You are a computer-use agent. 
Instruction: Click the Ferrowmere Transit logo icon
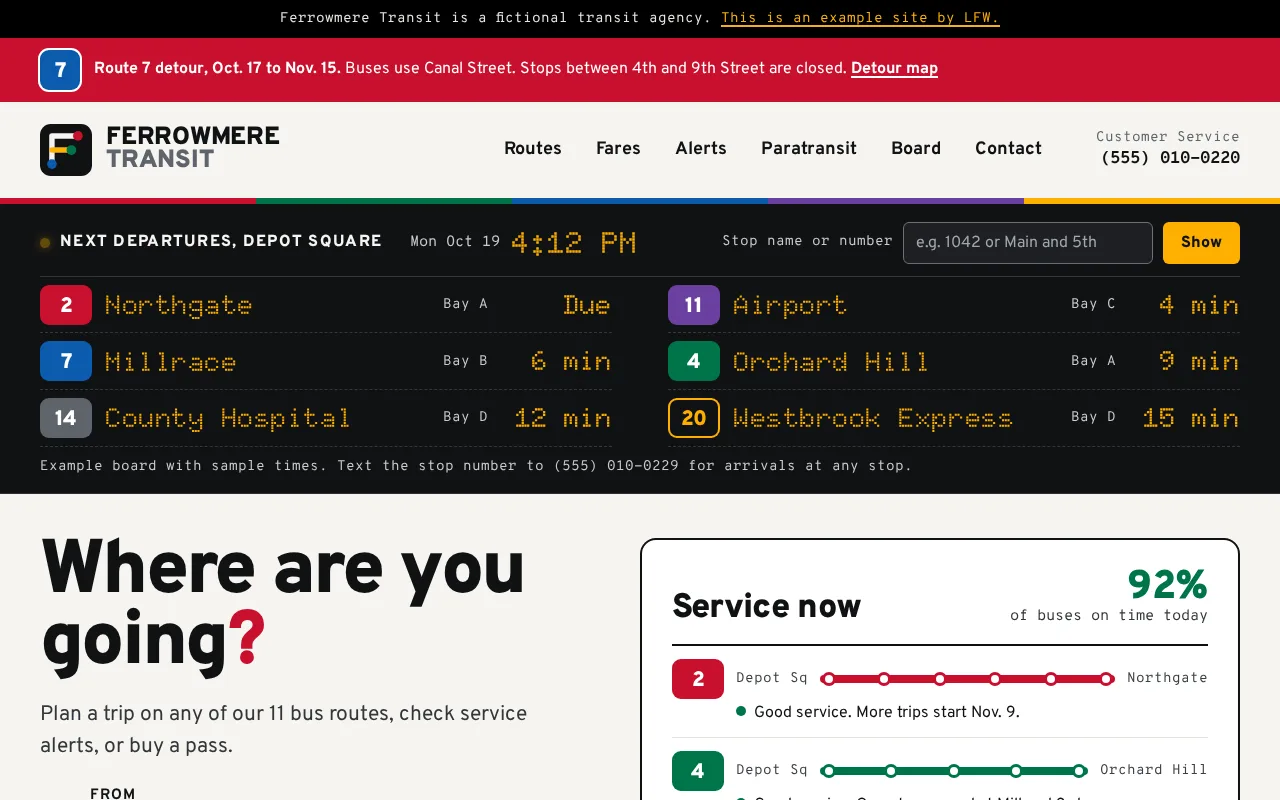[66, 150]
